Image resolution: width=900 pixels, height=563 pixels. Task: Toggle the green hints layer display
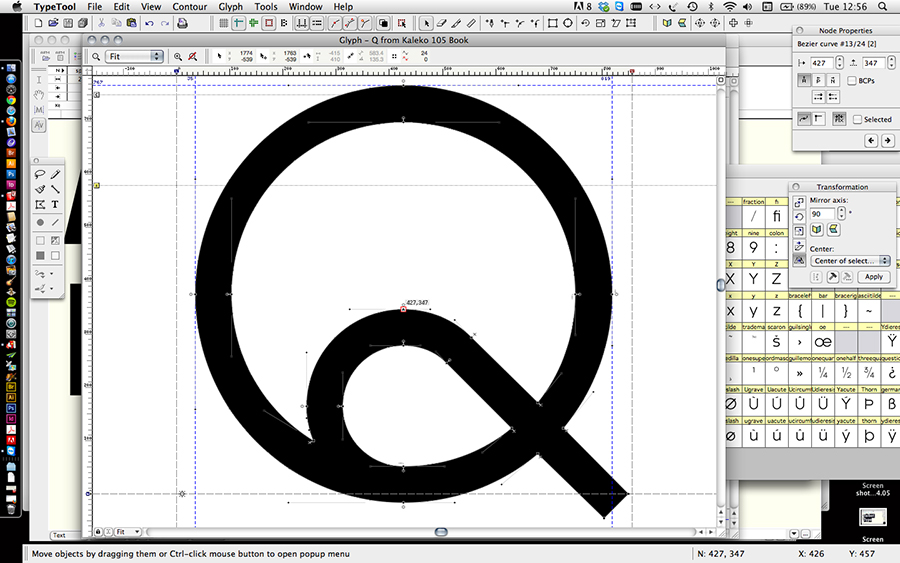pos(253,23)
